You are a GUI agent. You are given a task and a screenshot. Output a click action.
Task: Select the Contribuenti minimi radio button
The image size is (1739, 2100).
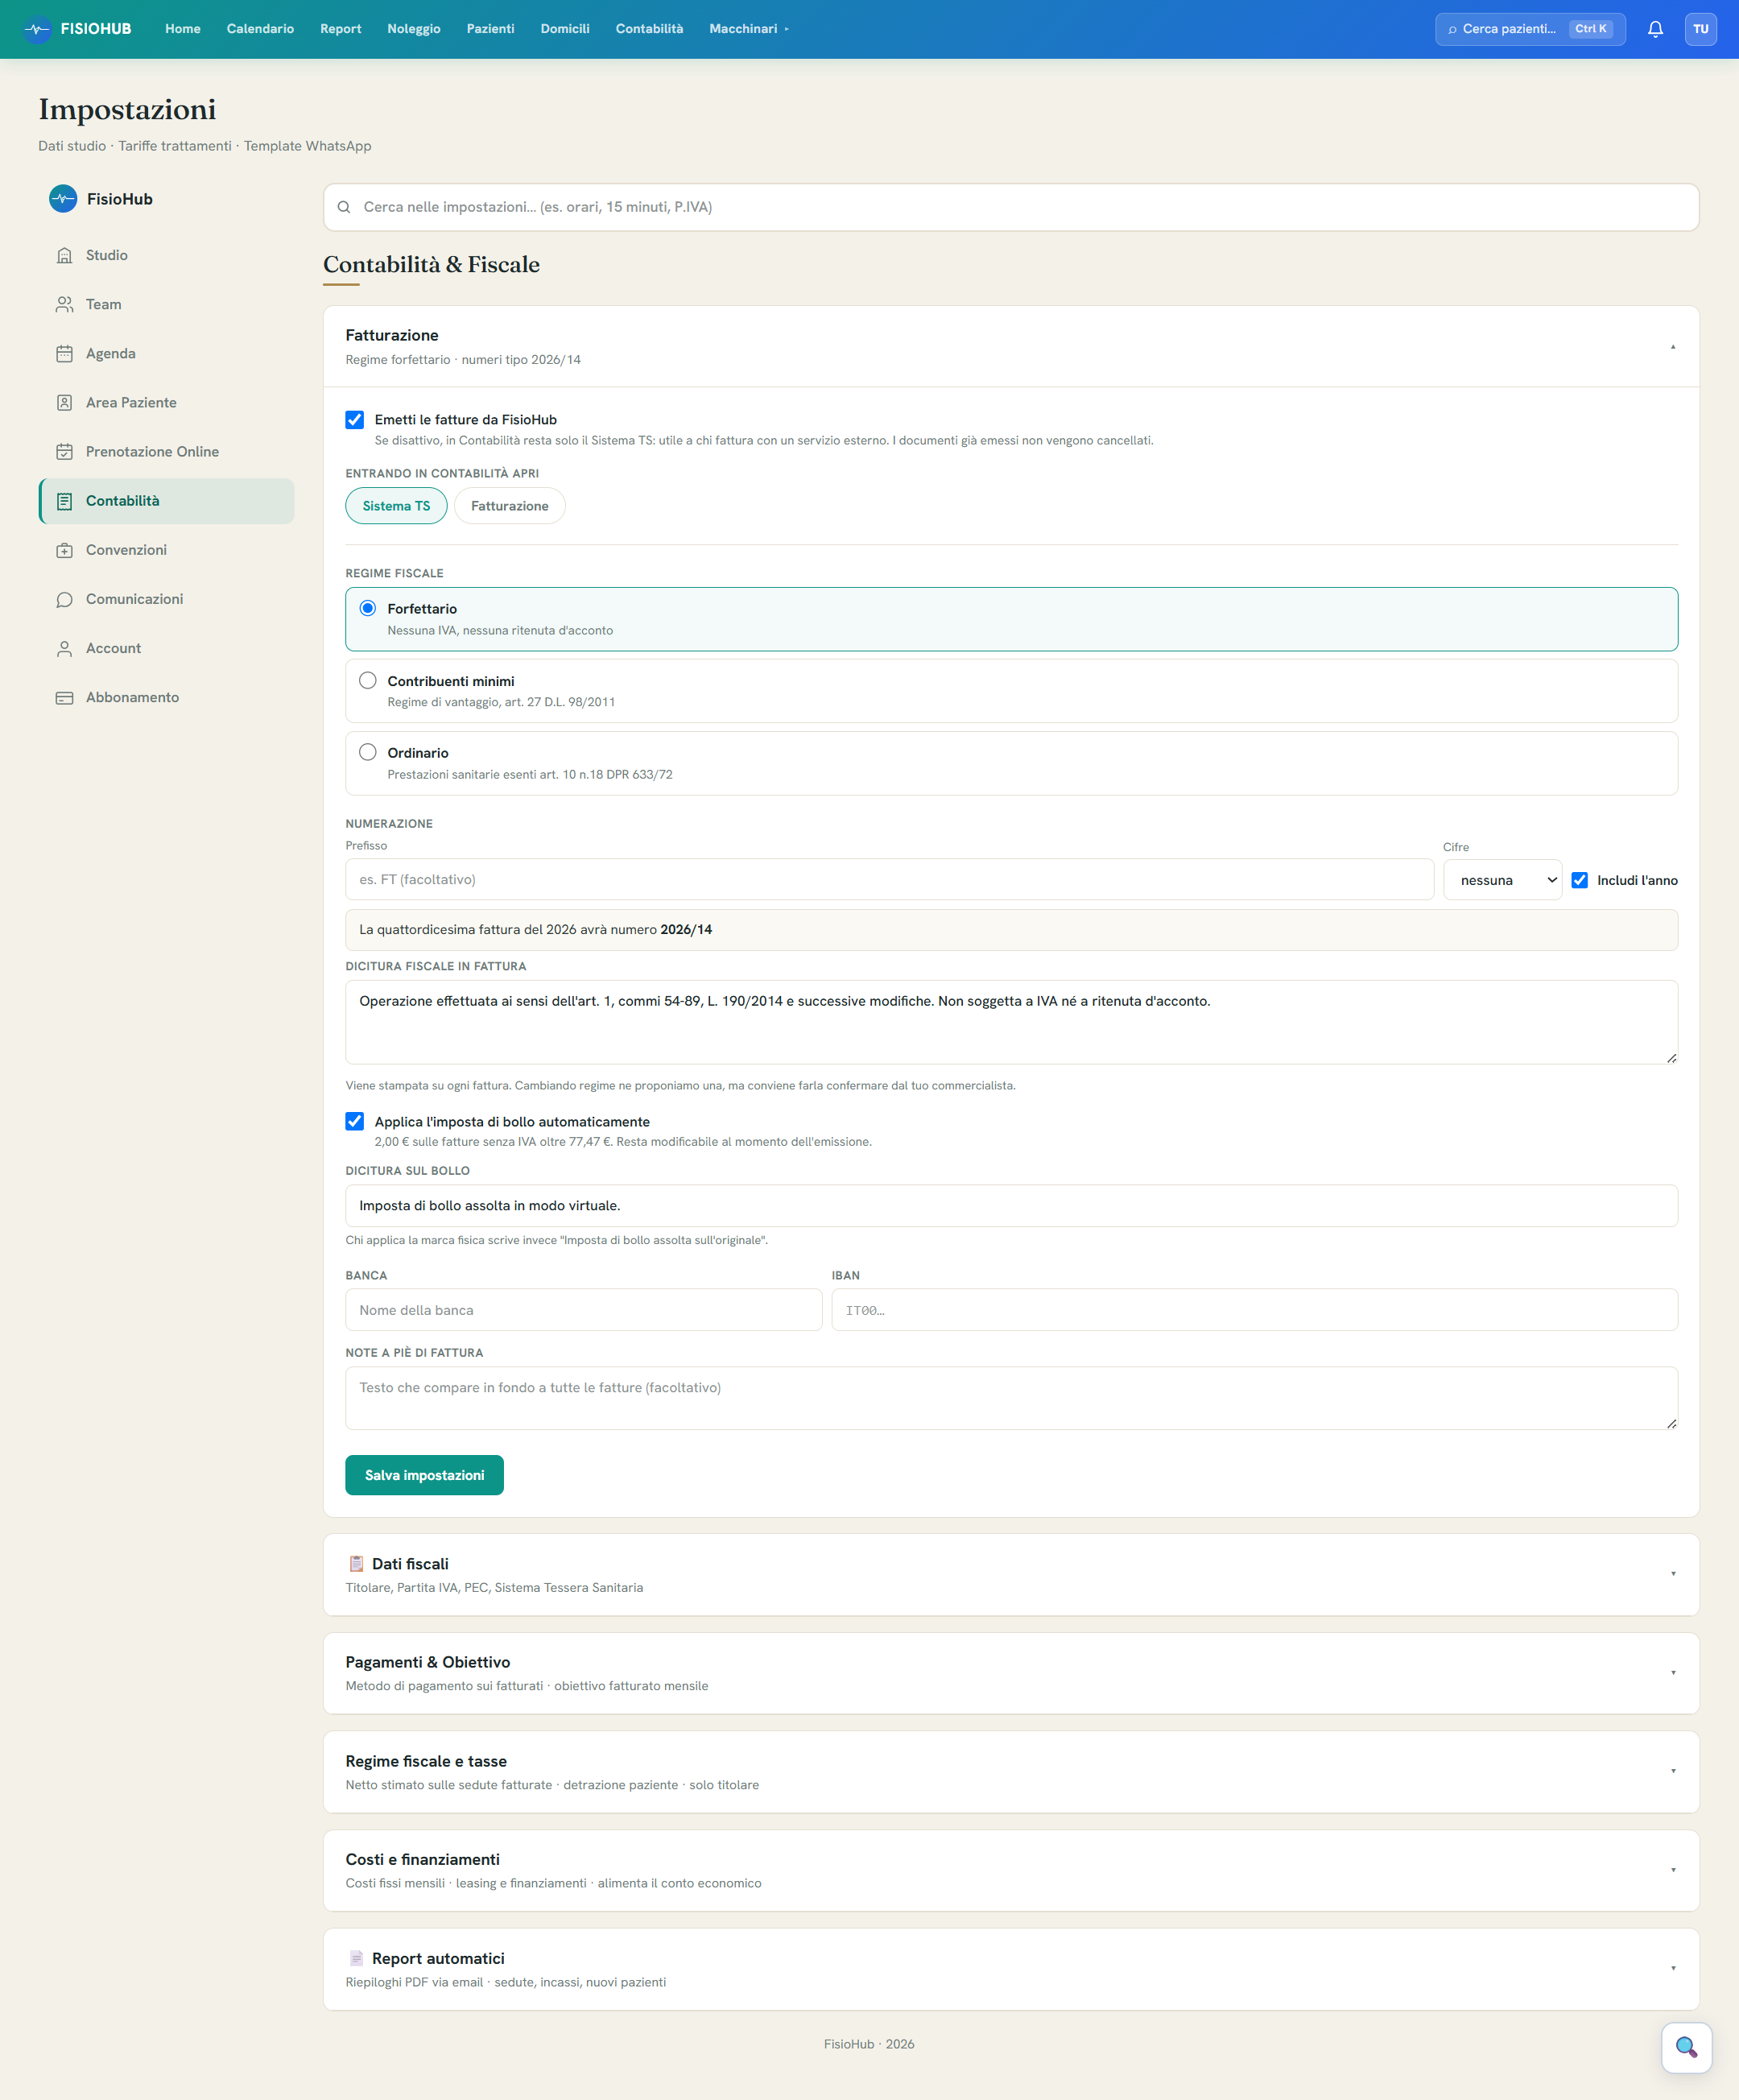click(368, 680)
